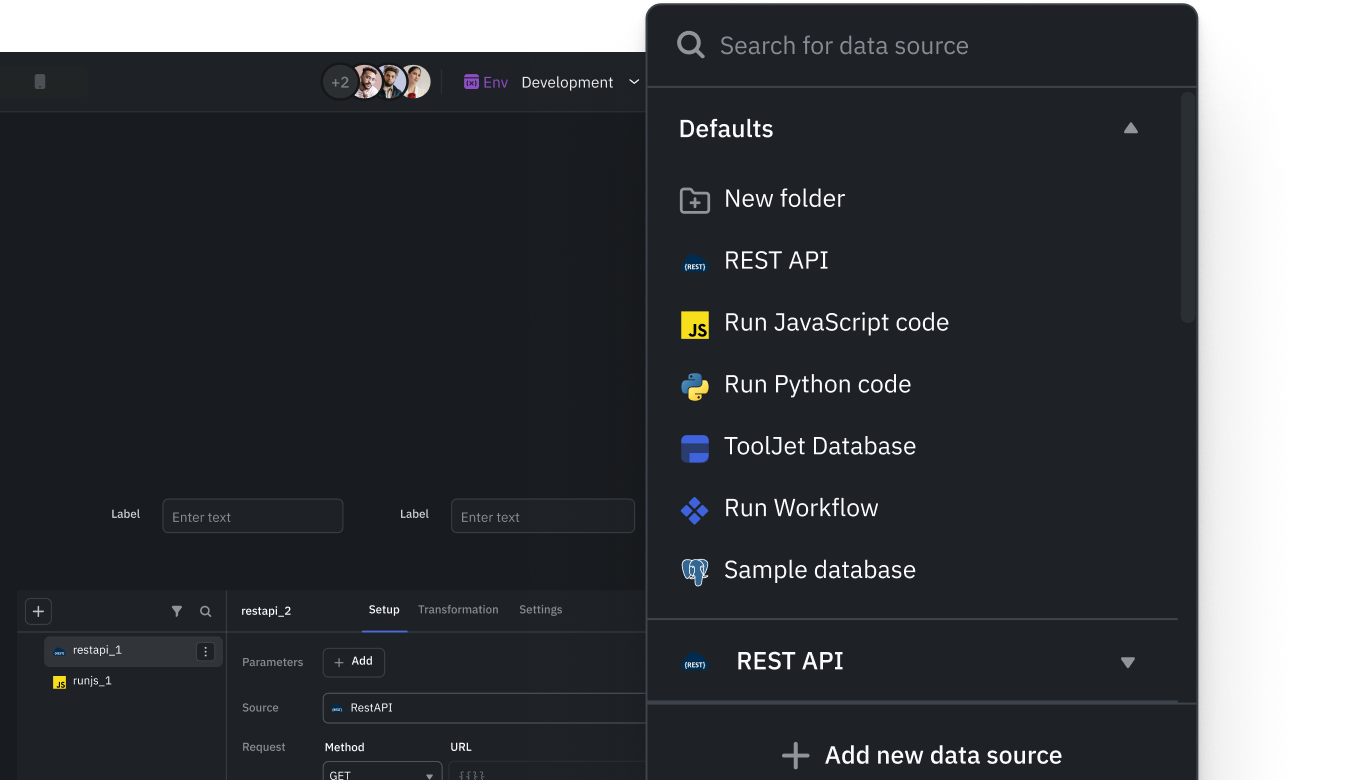The image size is (1372, 780).
Task: Open the restapi_1 three-dot options menu
Action: (x=206, y=651)
